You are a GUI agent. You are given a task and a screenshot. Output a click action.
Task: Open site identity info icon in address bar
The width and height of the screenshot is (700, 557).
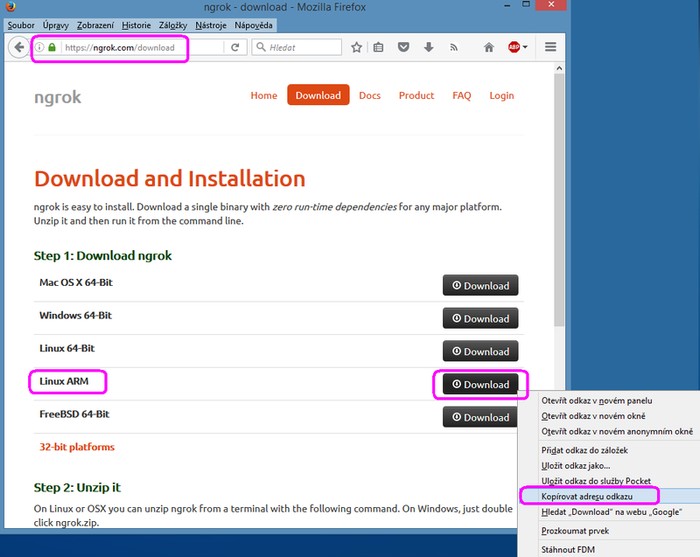click(39, 47)
